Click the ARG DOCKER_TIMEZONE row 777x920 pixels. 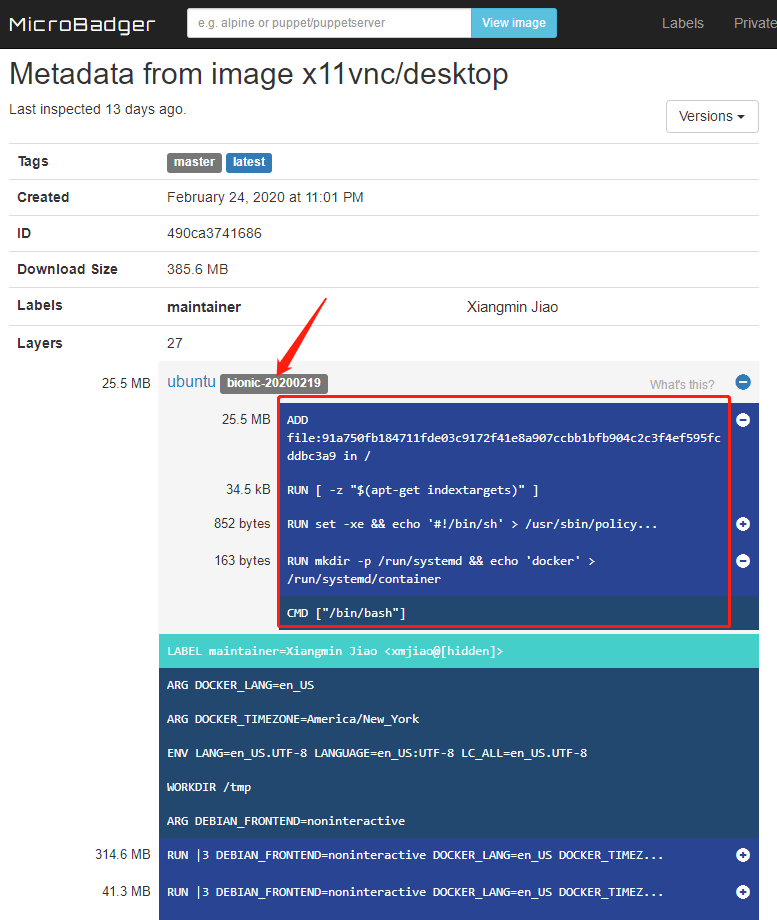point(458,719)
